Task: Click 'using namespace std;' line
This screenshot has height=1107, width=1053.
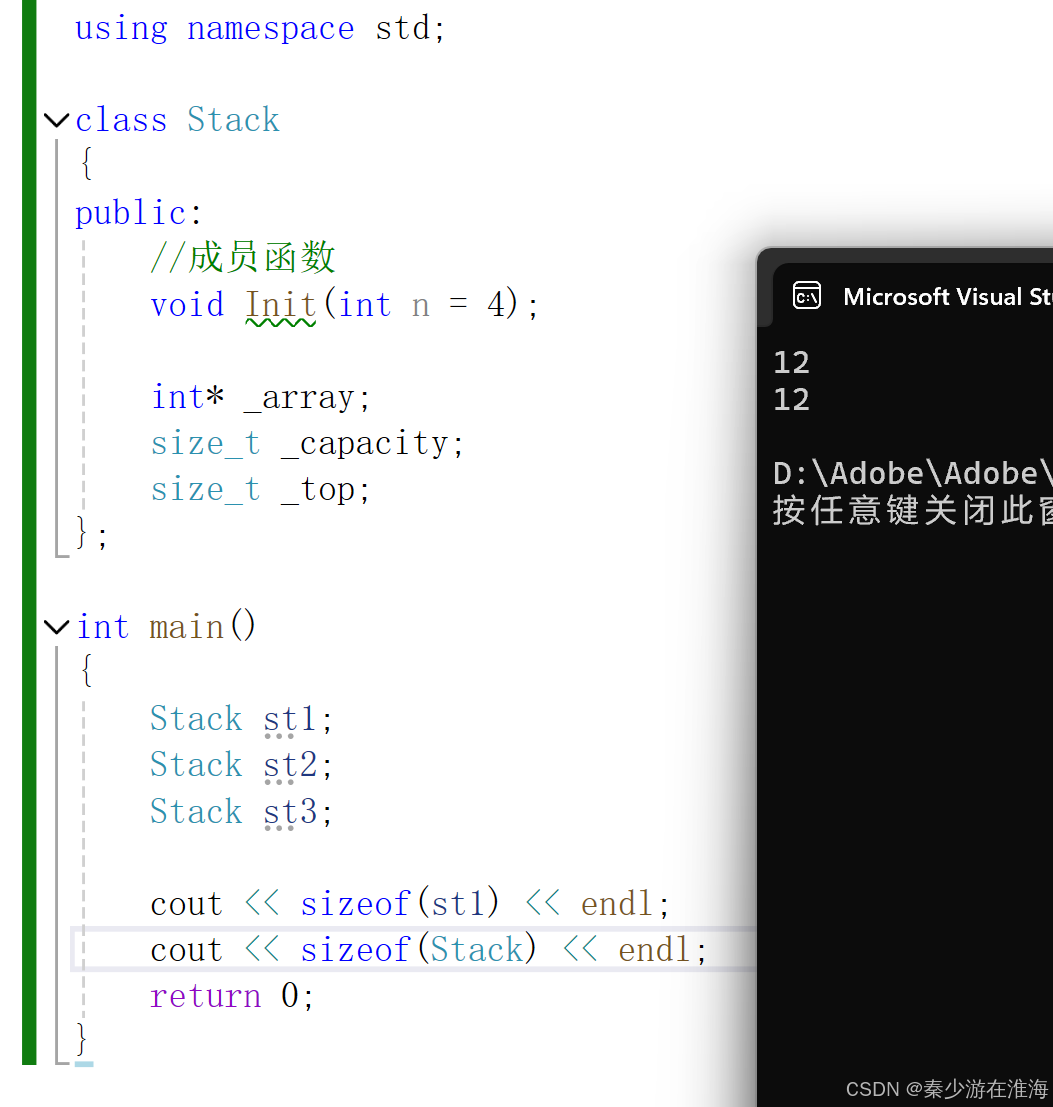Action: point(260,29)
